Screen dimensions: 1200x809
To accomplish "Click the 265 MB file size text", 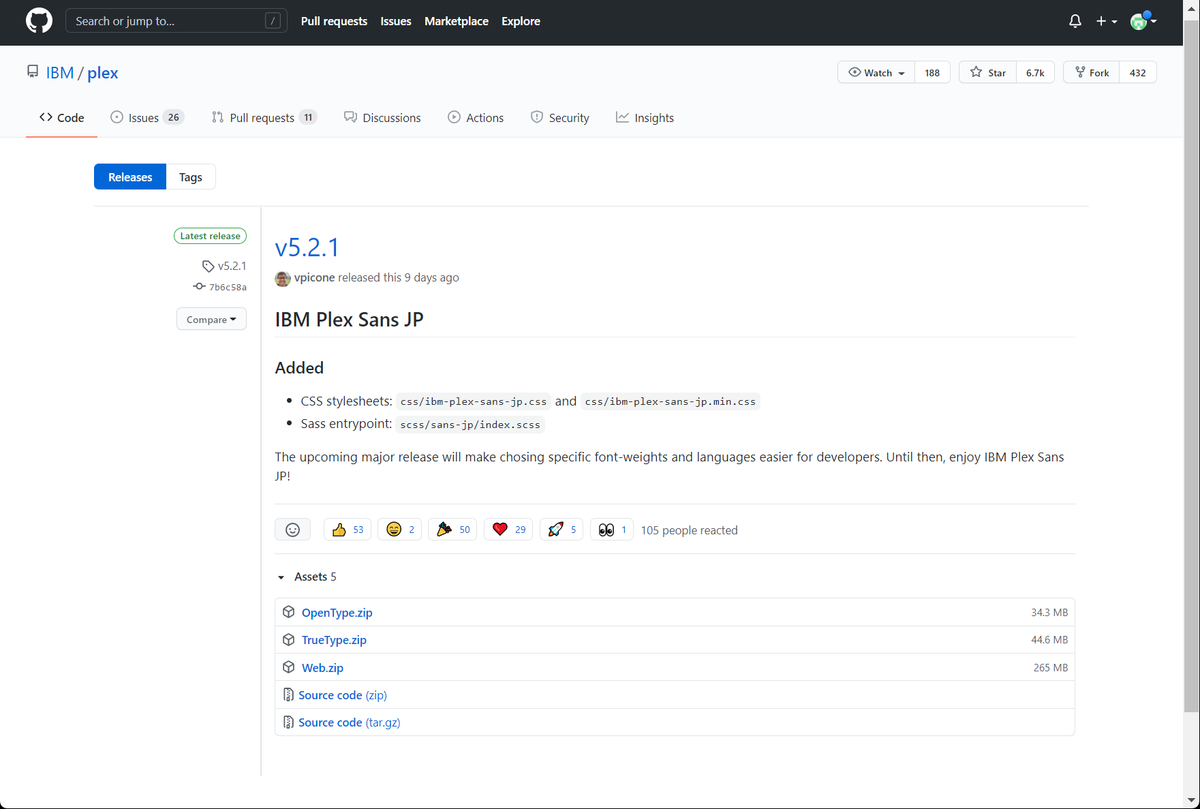I will pyautogui.click(x=1050, y=667).
